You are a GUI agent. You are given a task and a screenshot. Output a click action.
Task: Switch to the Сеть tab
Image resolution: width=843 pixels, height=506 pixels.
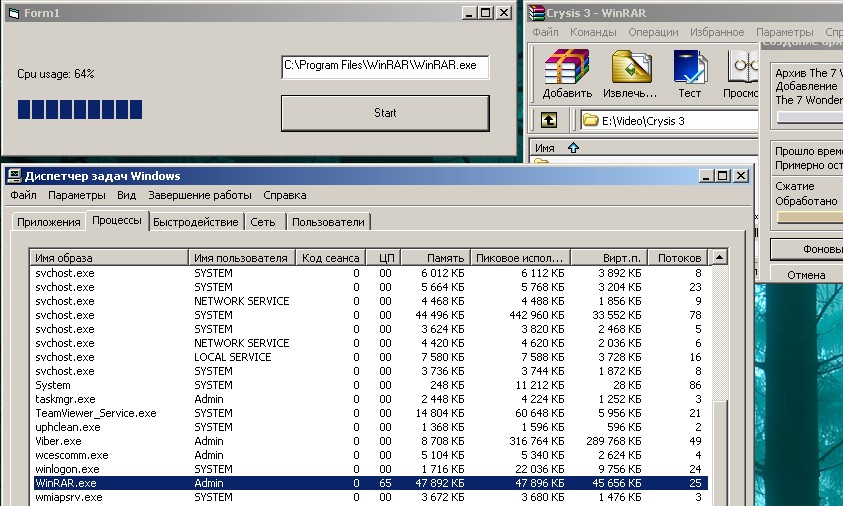(x=263, y=222)
